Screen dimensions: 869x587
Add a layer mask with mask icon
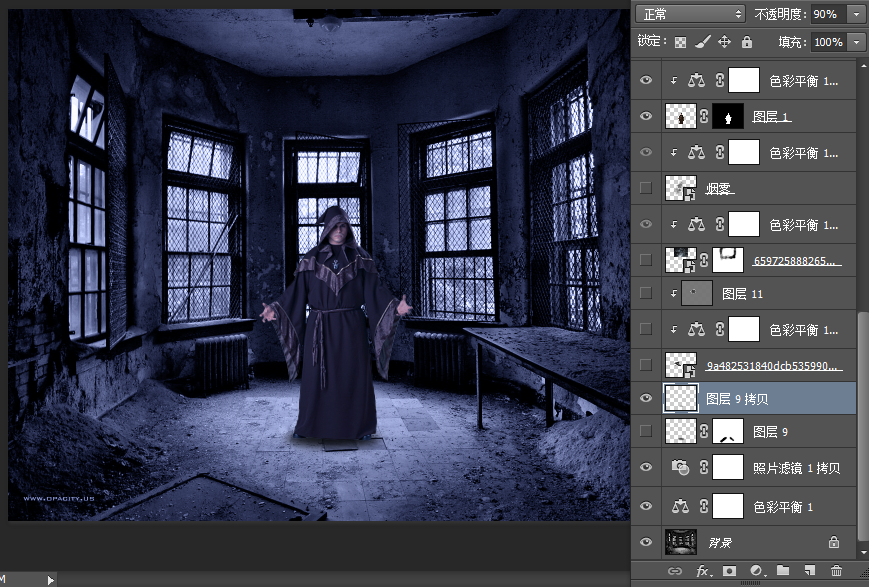pyautogui.click(x=730, y=571)
